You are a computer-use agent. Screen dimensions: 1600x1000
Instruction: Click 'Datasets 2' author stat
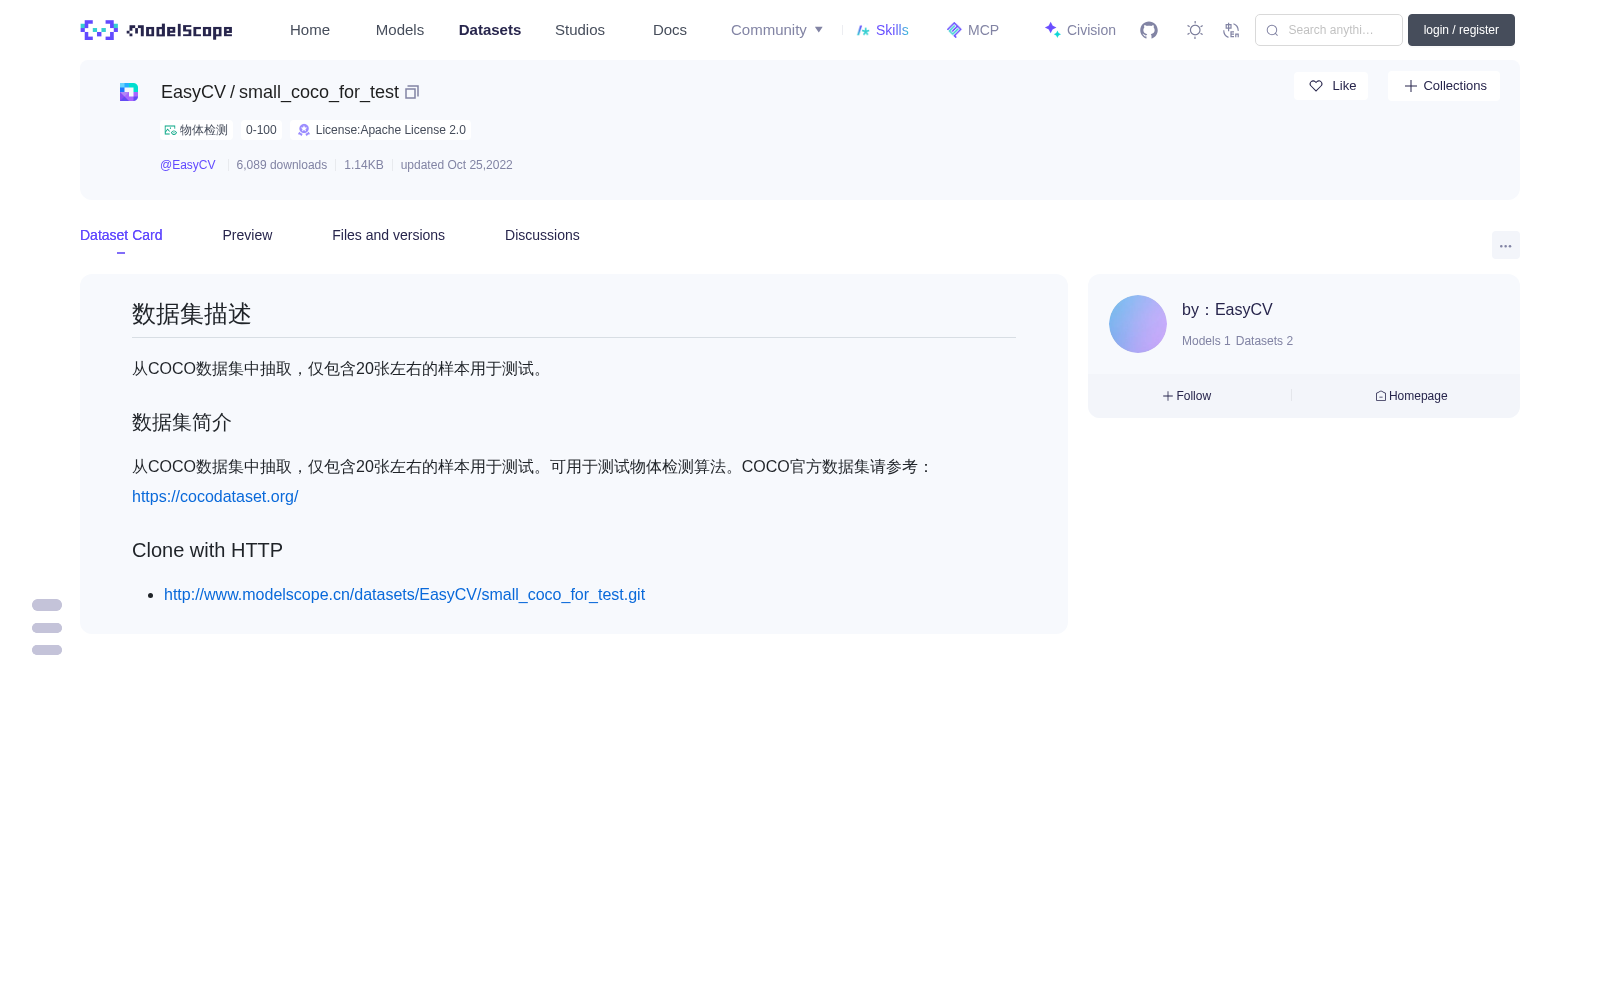coord(1264,341)
